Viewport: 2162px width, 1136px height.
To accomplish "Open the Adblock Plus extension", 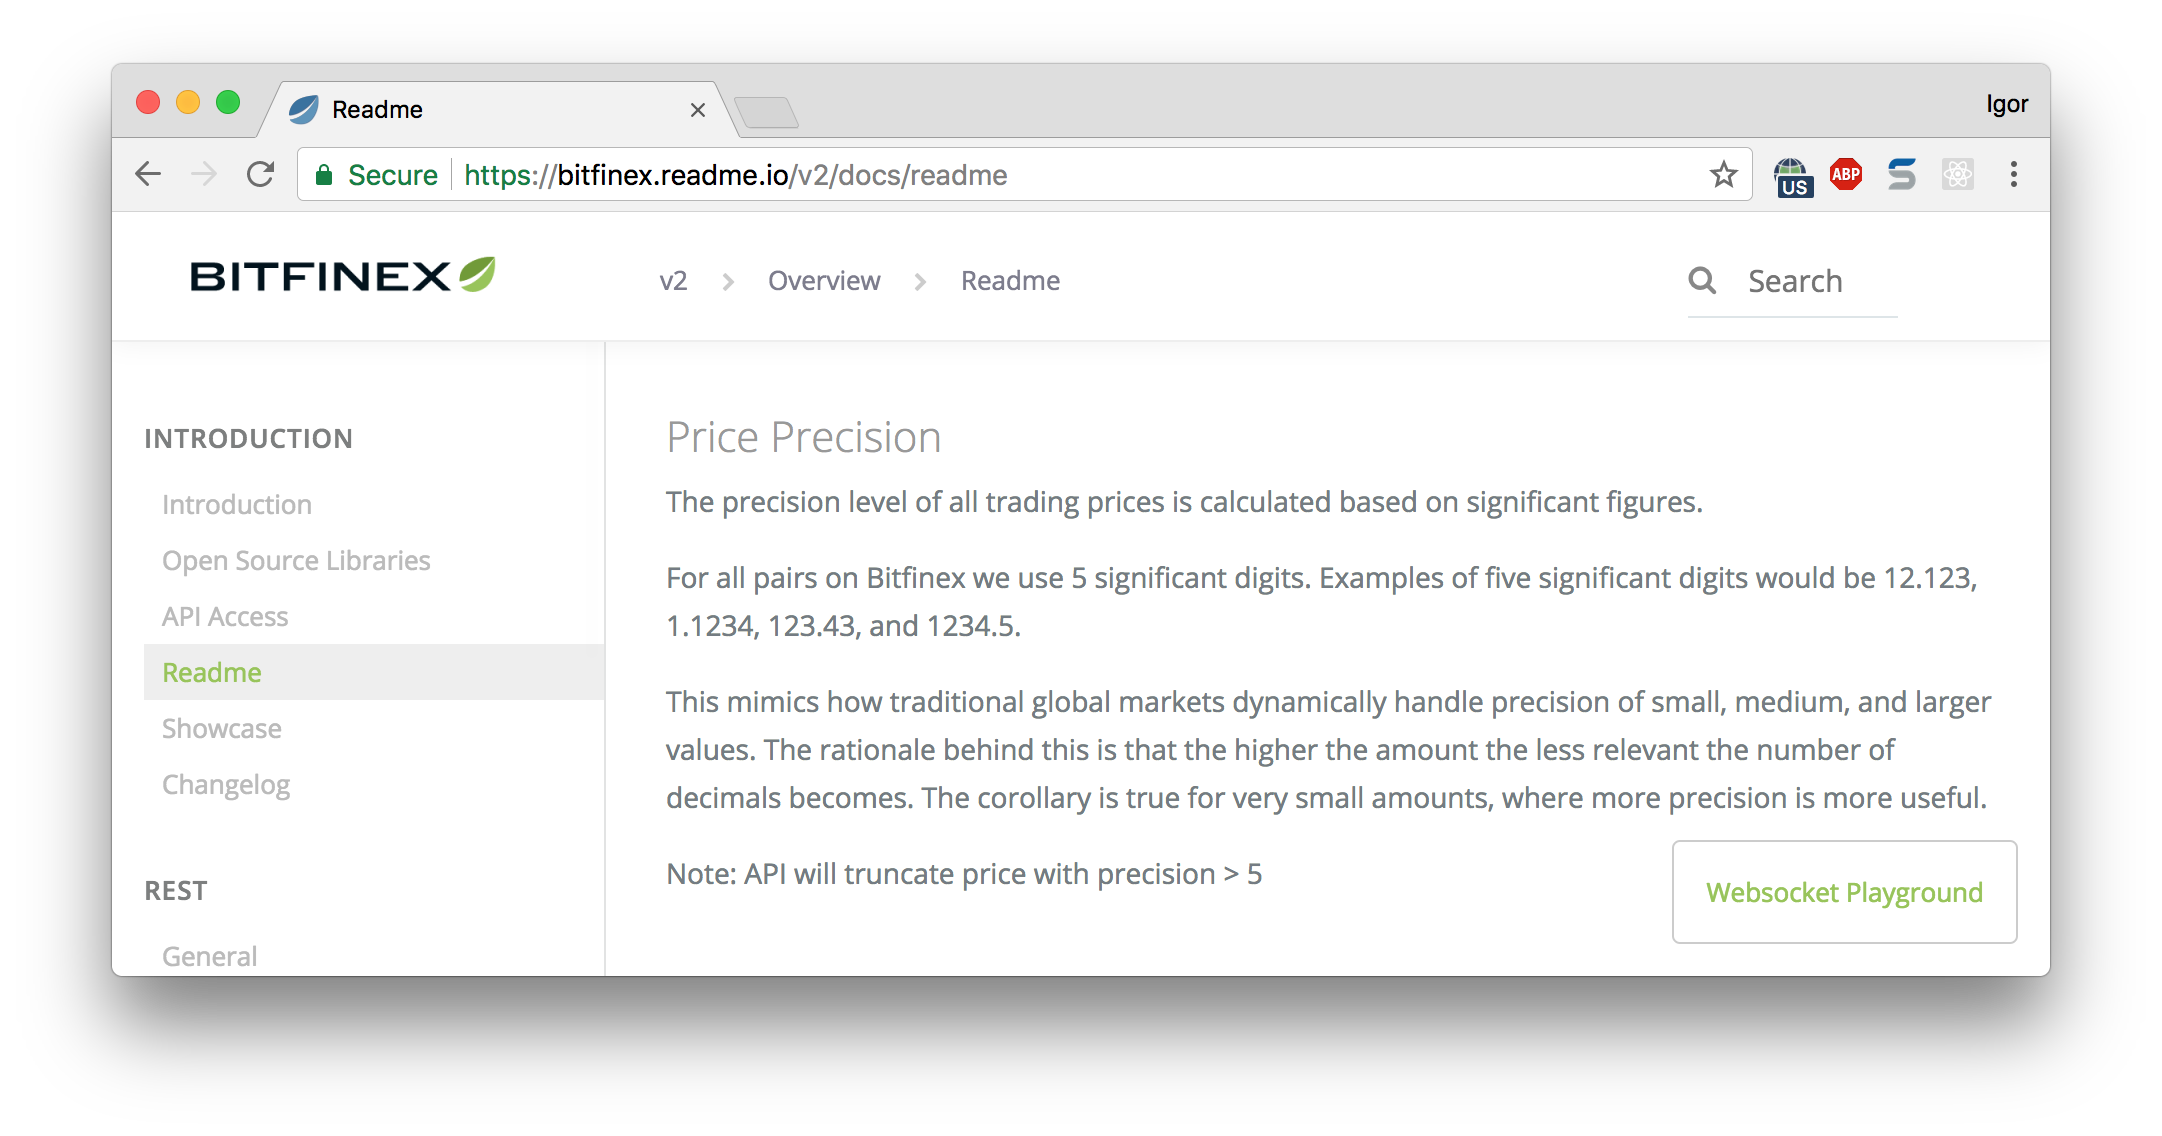I will click(1845, 174).
